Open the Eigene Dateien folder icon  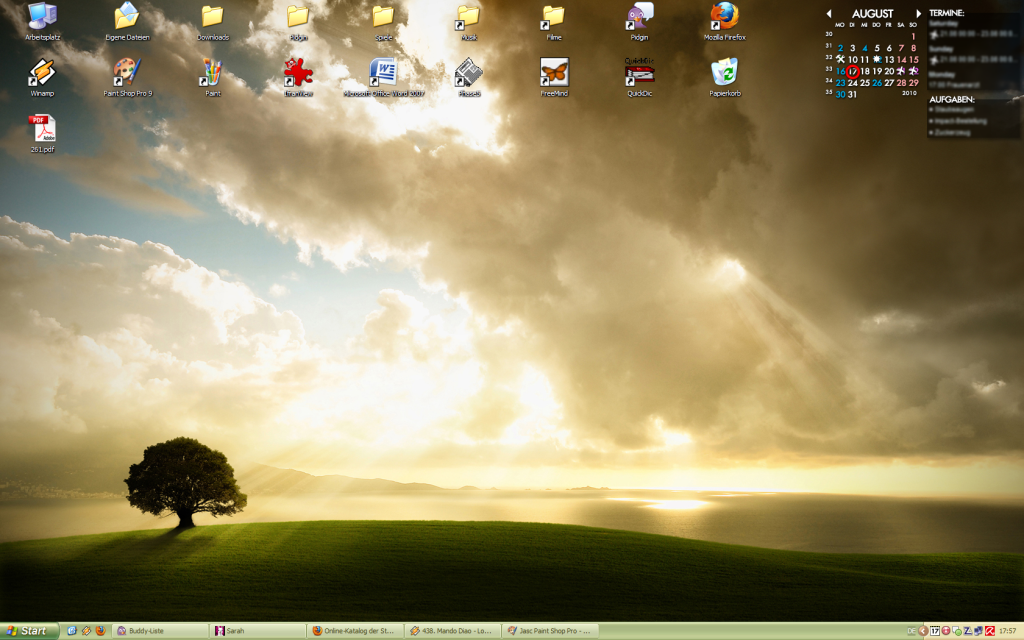[x=127, y=22]
